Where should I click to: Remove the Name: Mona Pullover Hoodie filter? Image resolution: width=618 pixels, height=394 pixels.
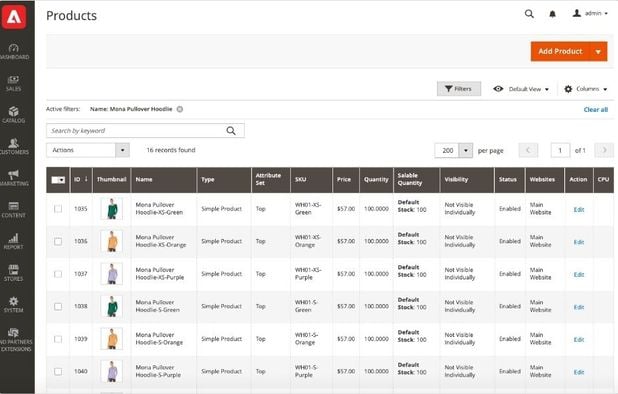coord(180,109)
